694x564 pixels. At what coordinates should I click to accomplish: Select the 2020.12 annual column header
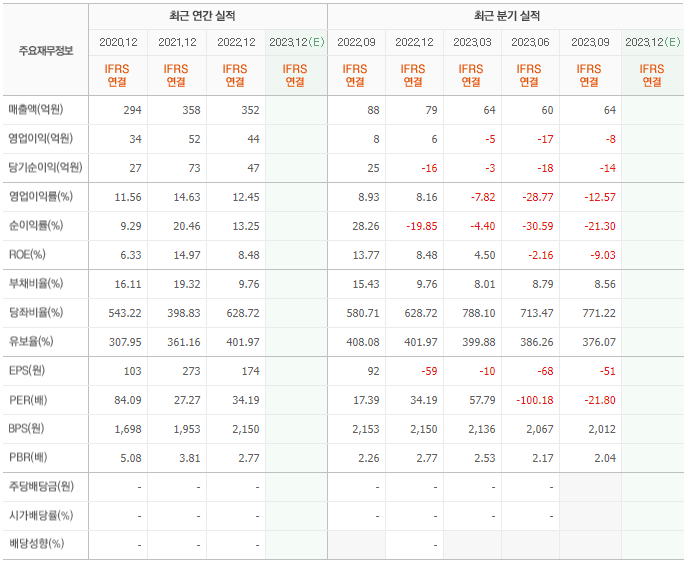(118, 42)
